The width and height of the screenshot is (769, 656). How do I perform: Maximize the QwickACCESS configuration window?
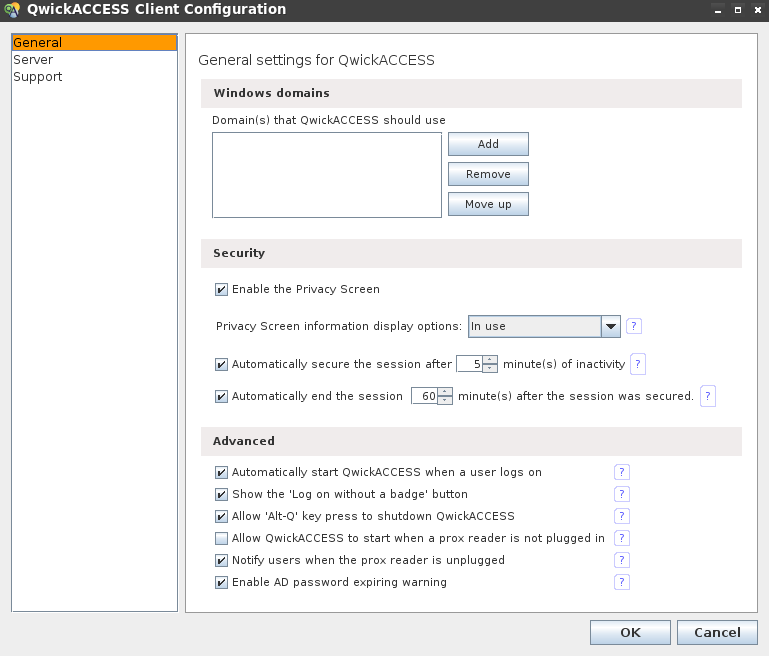[x=738, y=10]
